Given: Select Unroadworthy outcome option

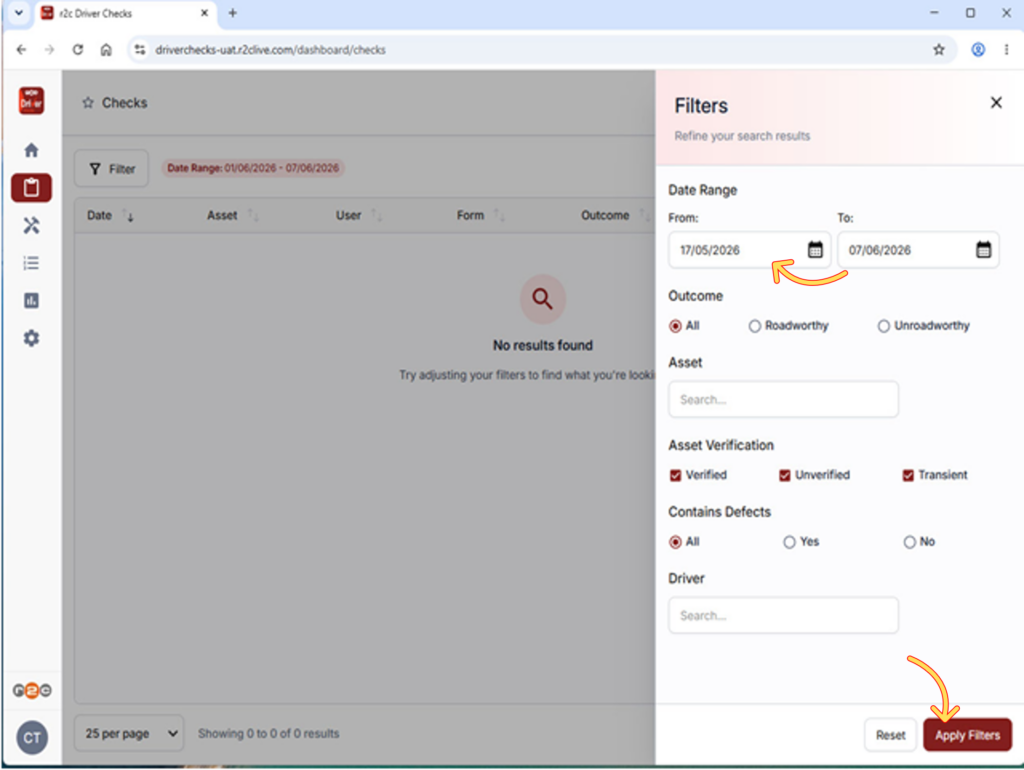Looking at the screenshot, I should pos(883,326).
